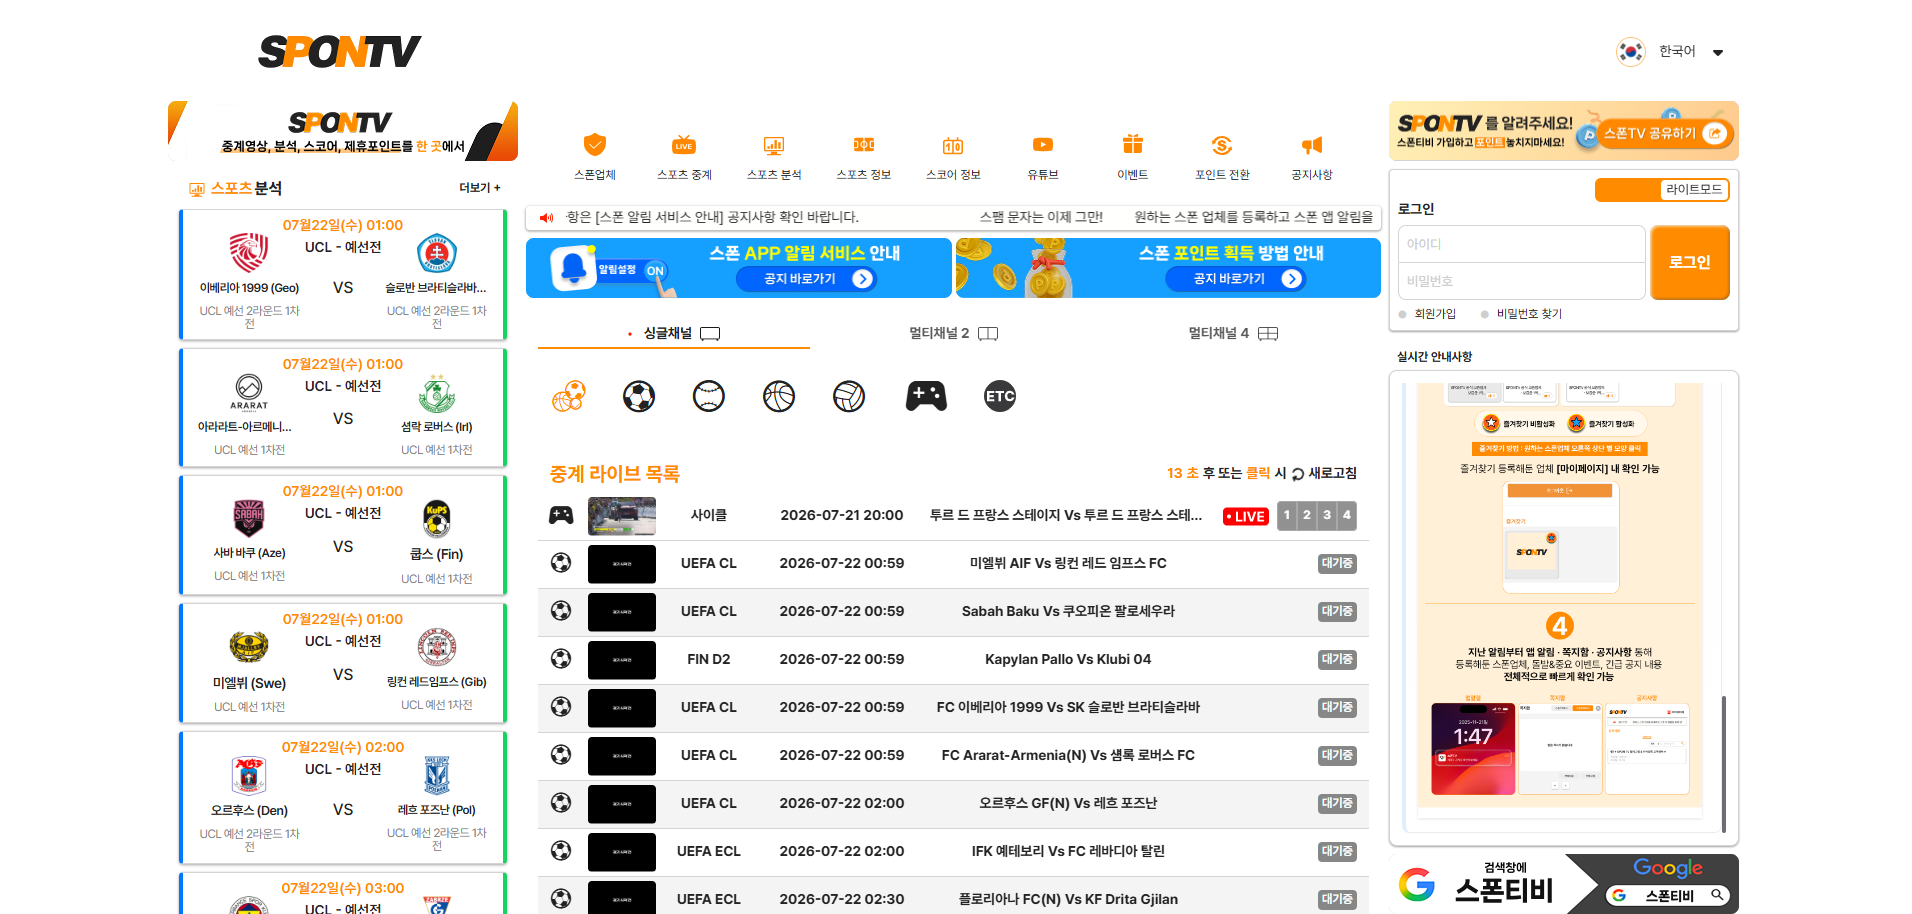The image size is (1912, 914).
Task: Open the 회원가입 link
Action: pyautogui.click(x=1435, y=314)
